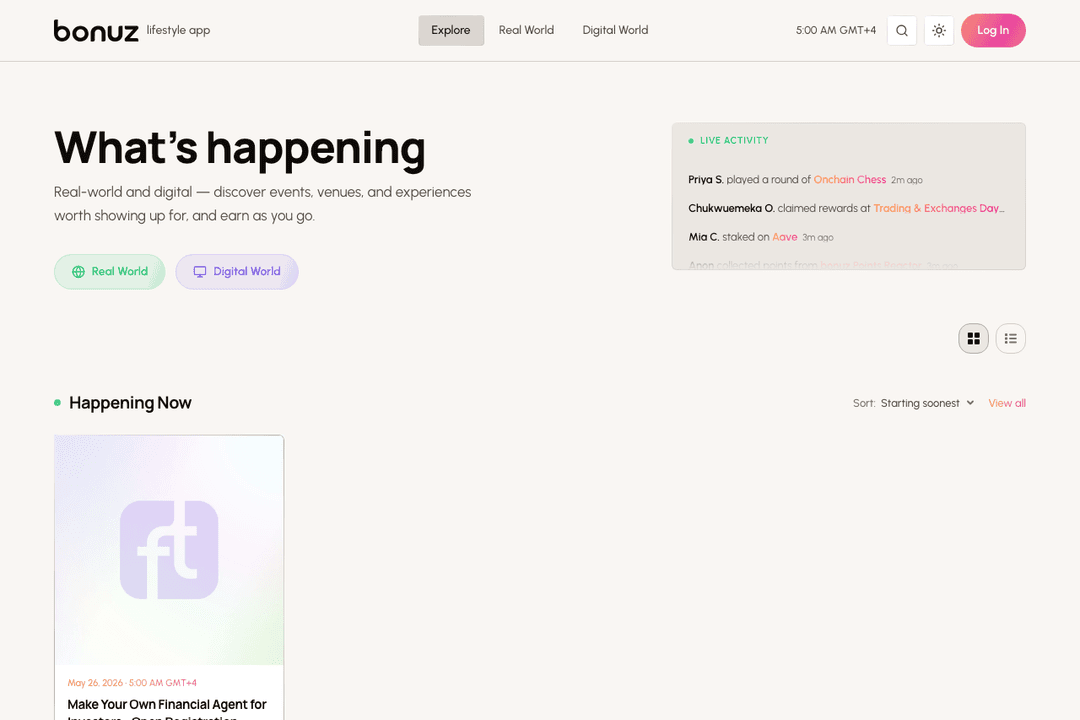Click the green Real World pill button
Viewport: 1080px width, 720px height.
pyautogui.click(x=110, y=271)
